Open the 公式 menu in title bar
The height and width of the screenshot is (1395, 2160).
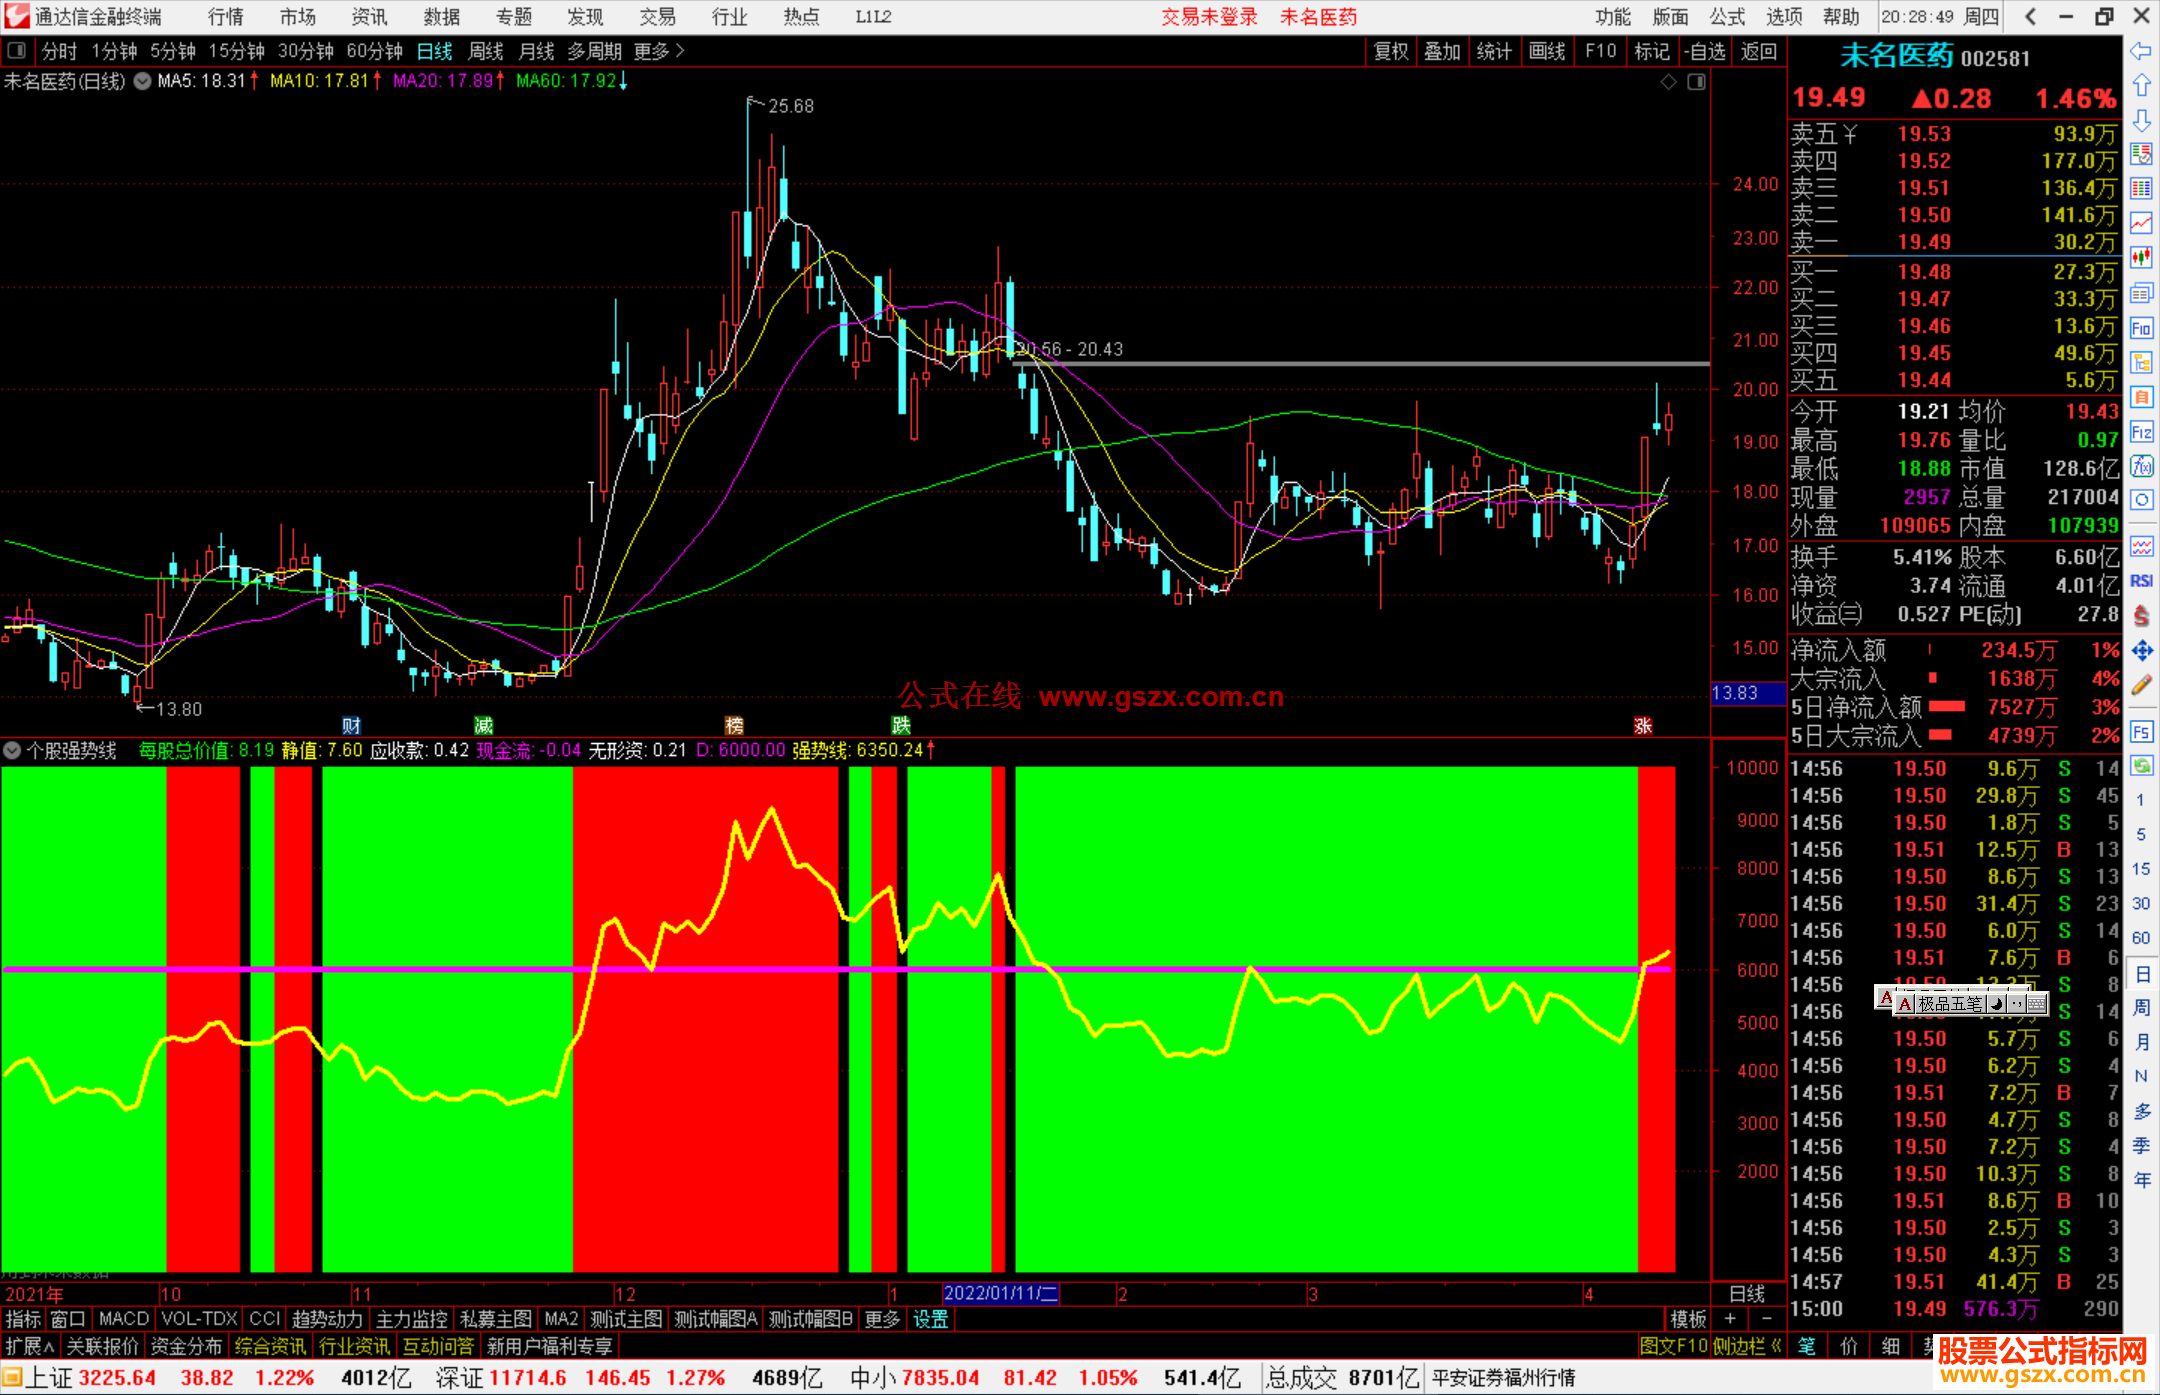pos(1727,17)
